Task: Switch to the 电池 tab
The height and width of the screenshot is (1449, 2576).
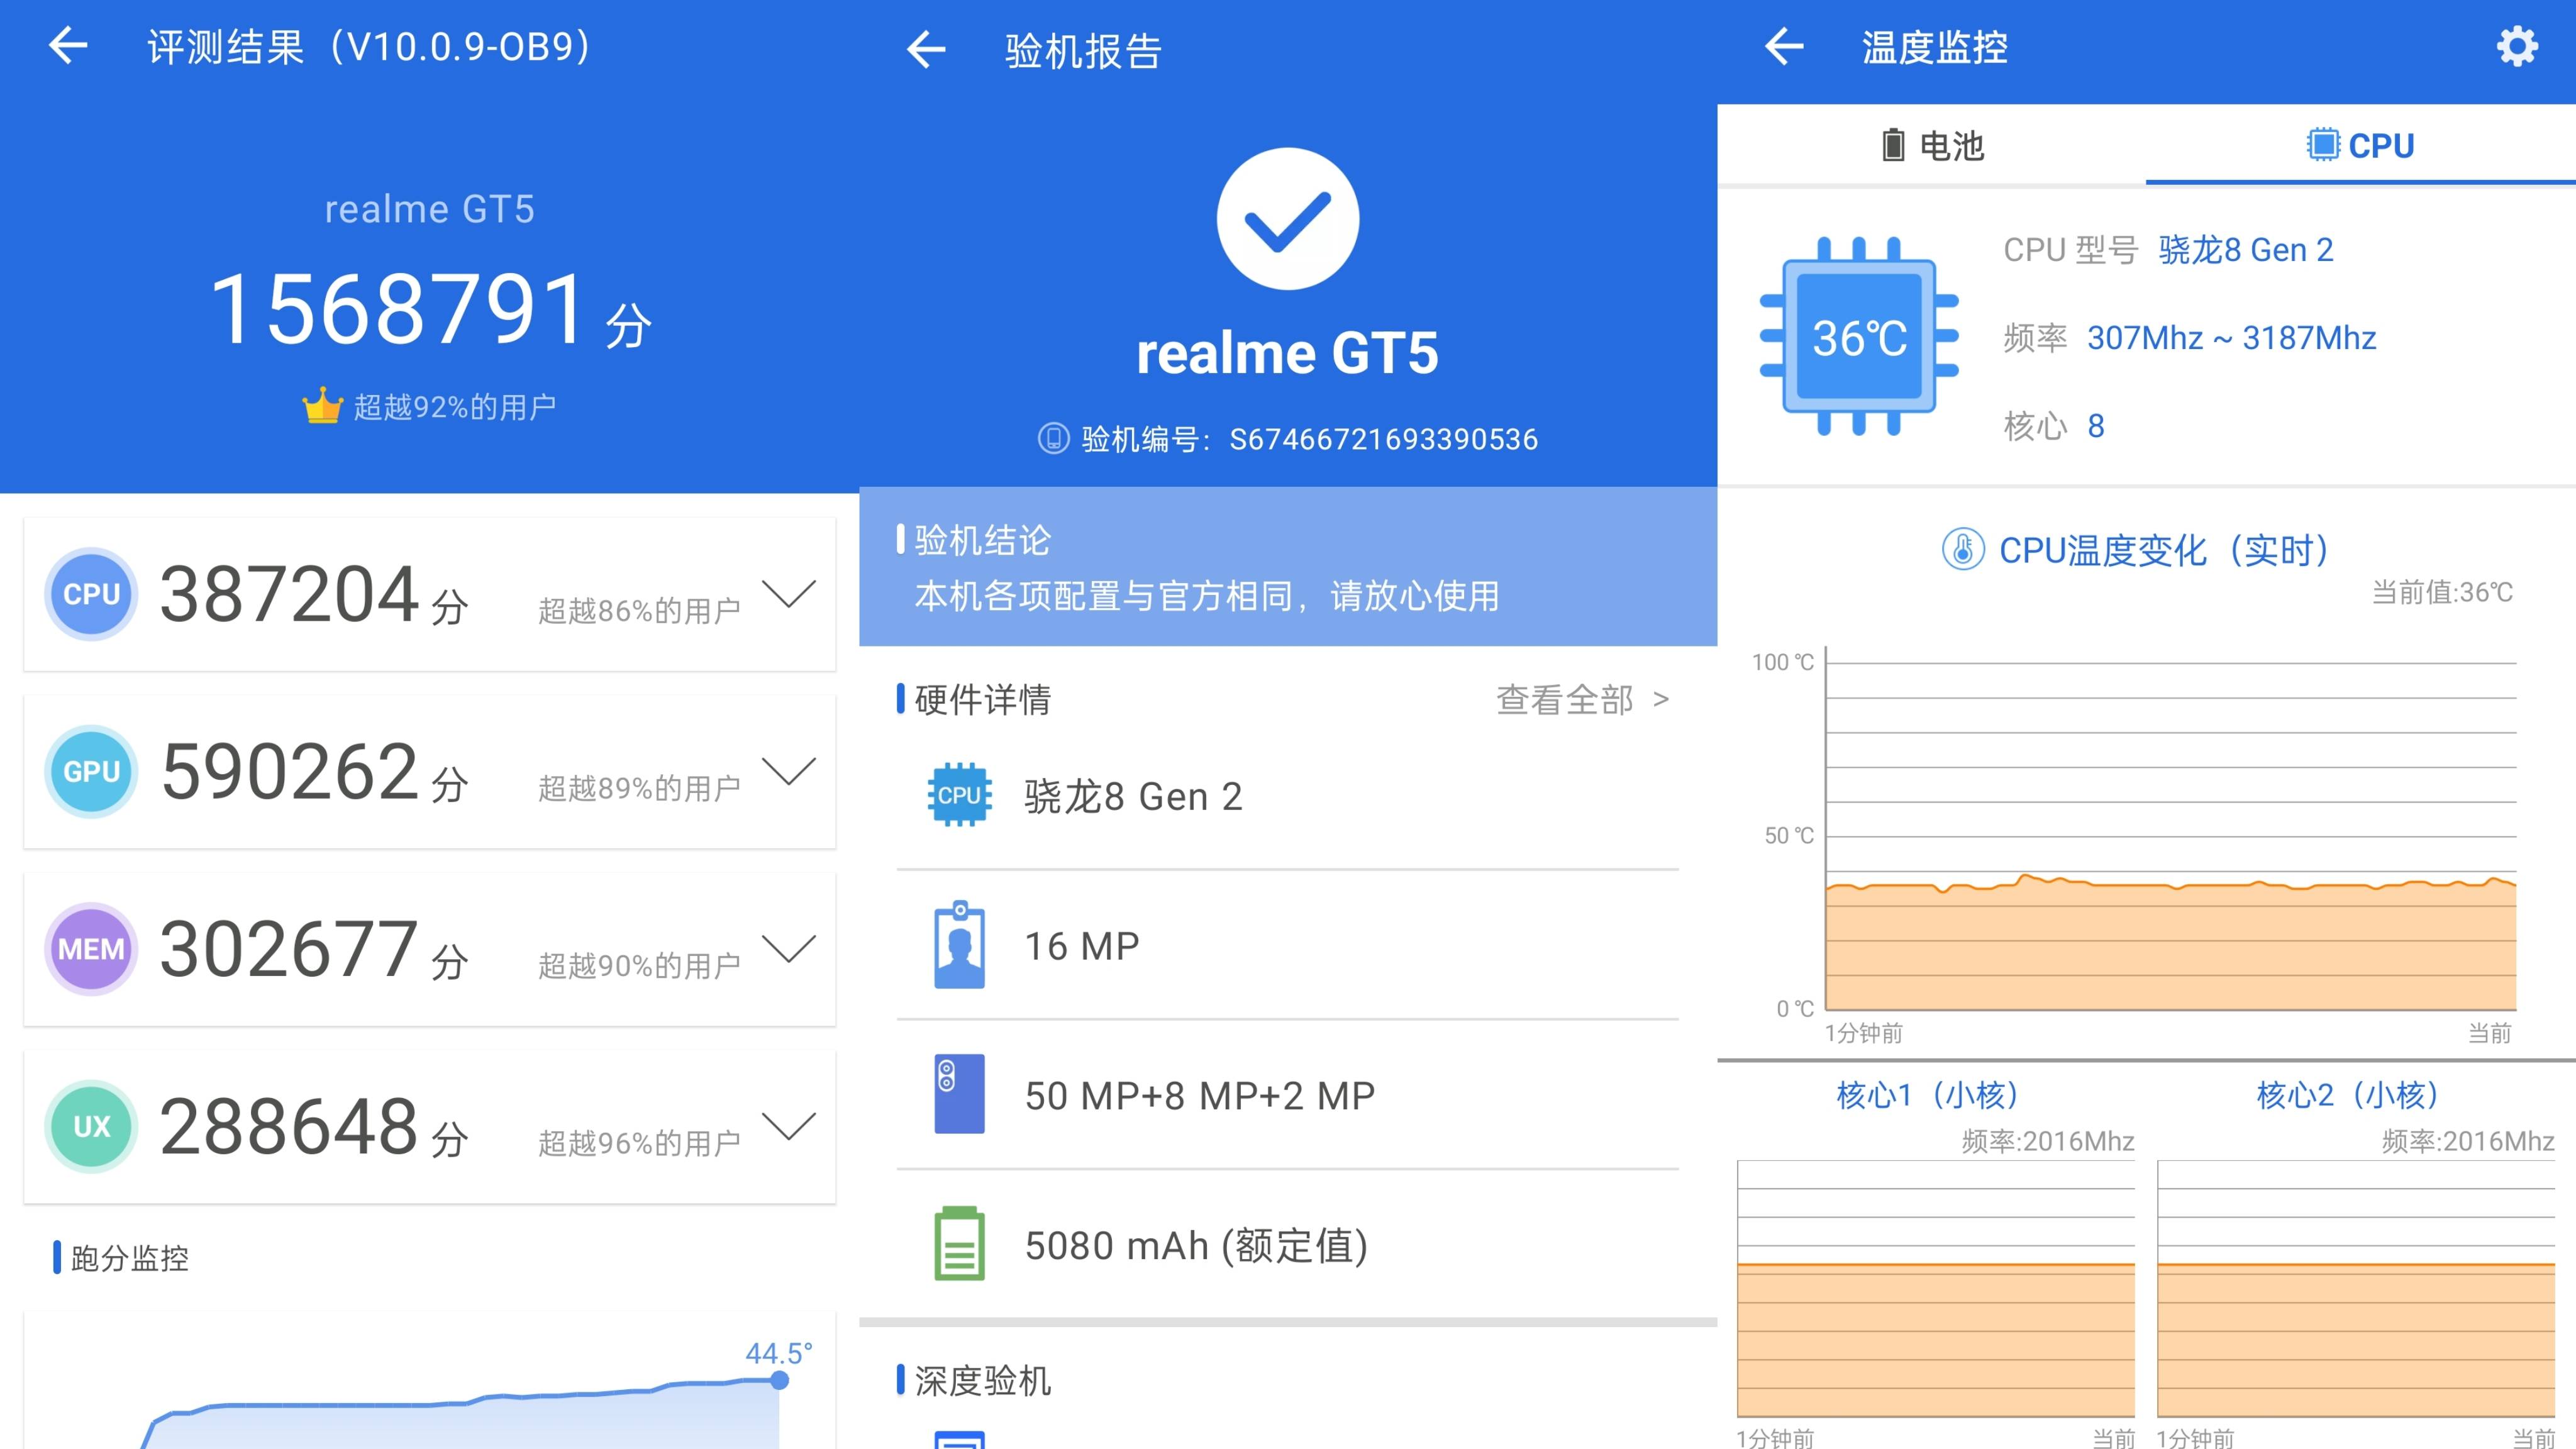Action: [x=1931, y=145]
